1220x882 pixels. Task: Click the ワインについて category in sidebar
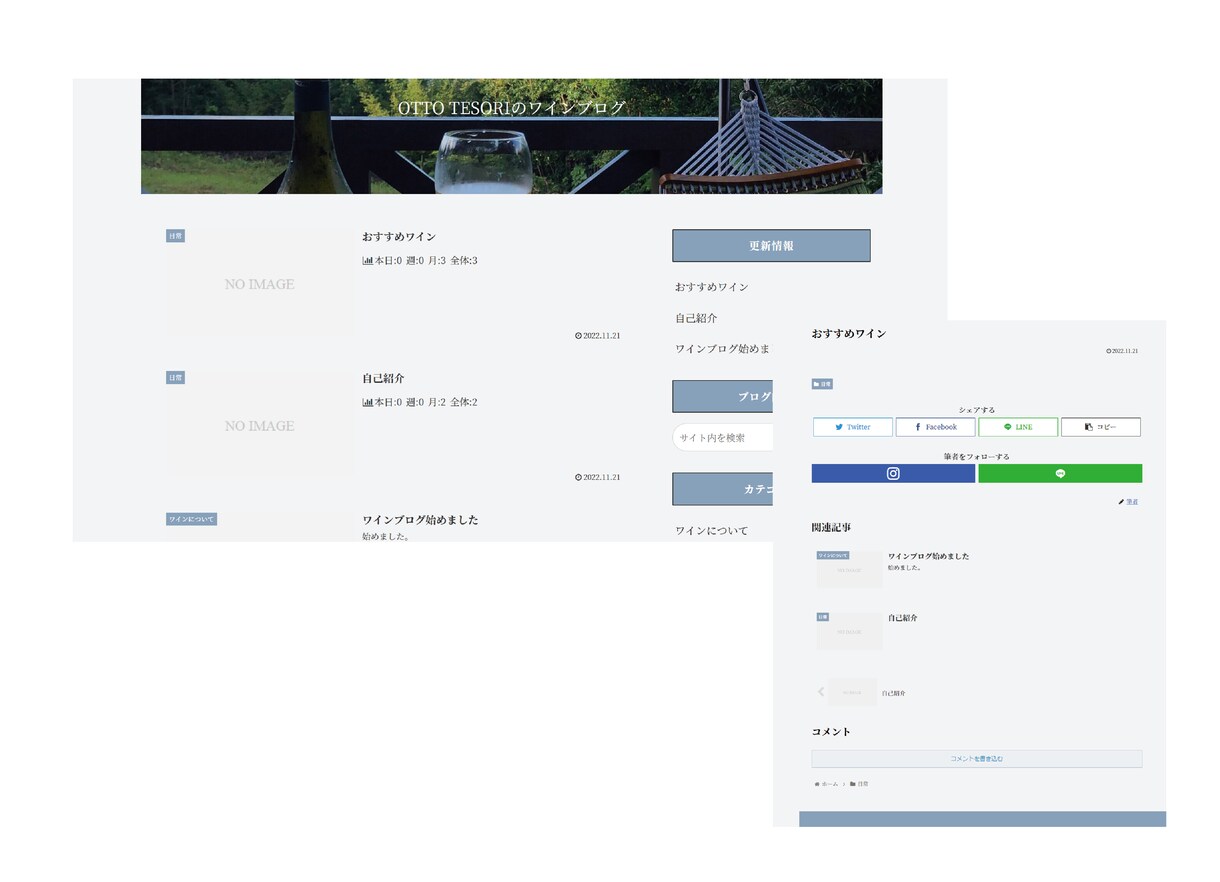click(x=711, y=531)
